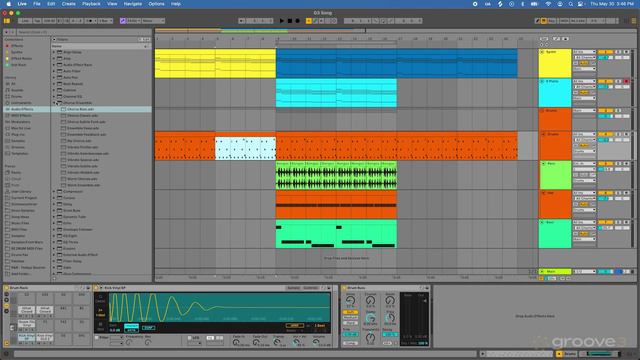Open the Options menu
Viewport: 640px width, 360px height.
(156, 4)
